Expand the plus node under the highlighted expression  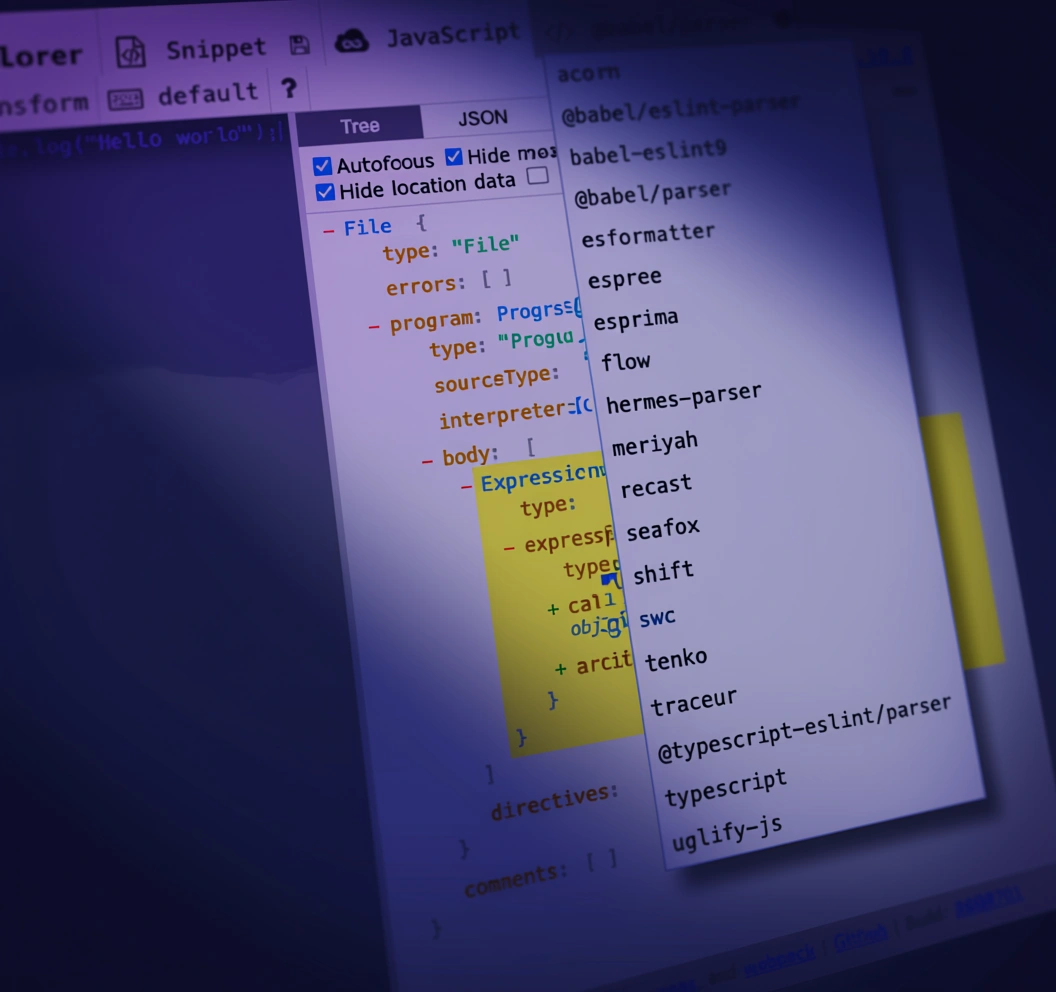[553, 609]
